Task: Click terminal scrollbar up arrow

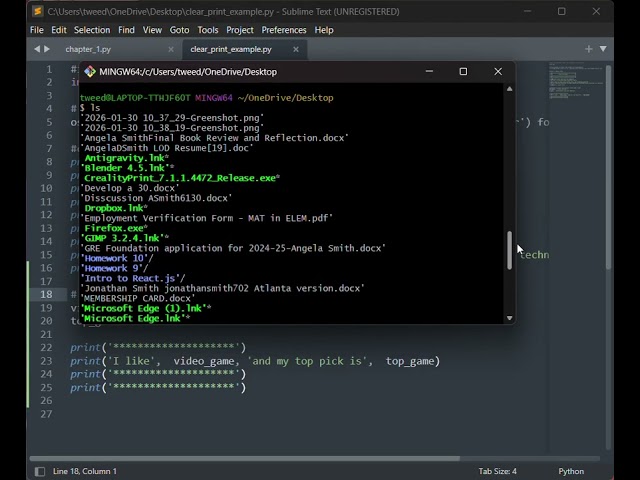Action: point(509,89)
